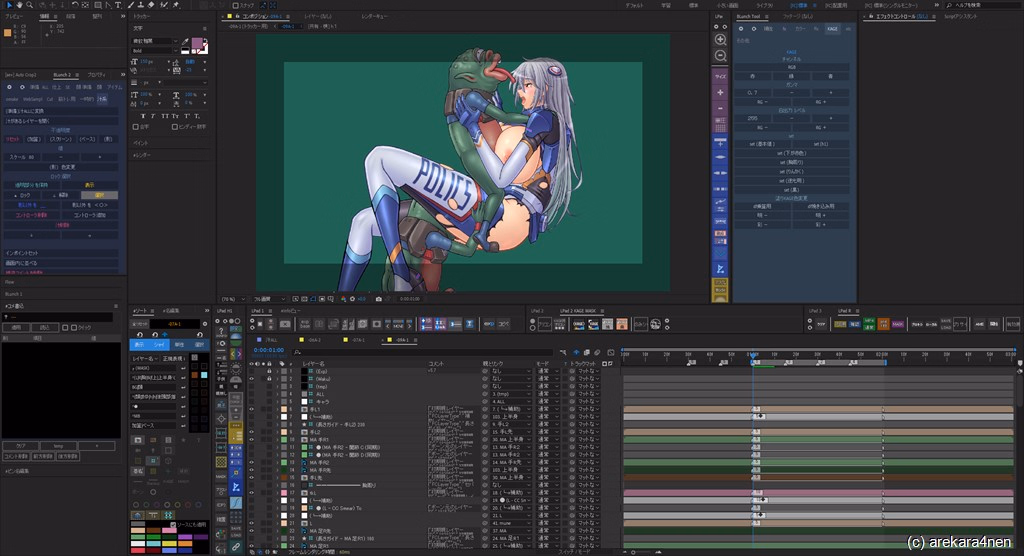Click the question mark icon in LPad H1
The height and width of the screenshot is (556, 1024).
(221, 331)
